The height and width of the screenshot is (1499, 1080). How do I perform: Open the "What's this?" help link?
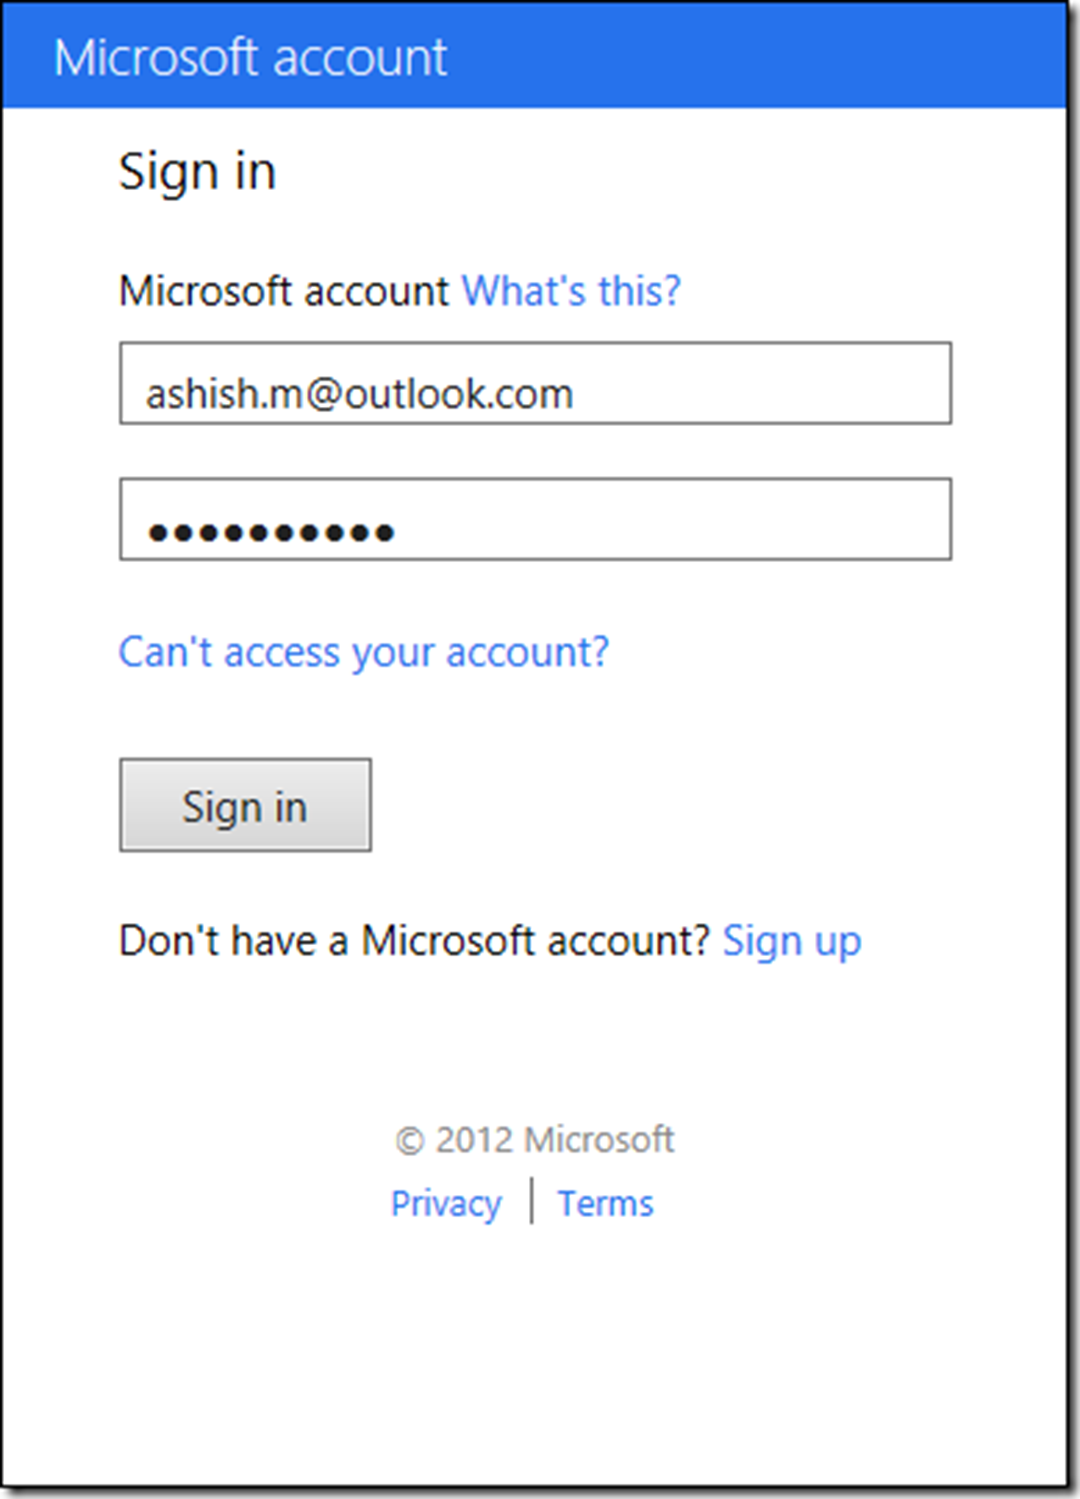571,291
